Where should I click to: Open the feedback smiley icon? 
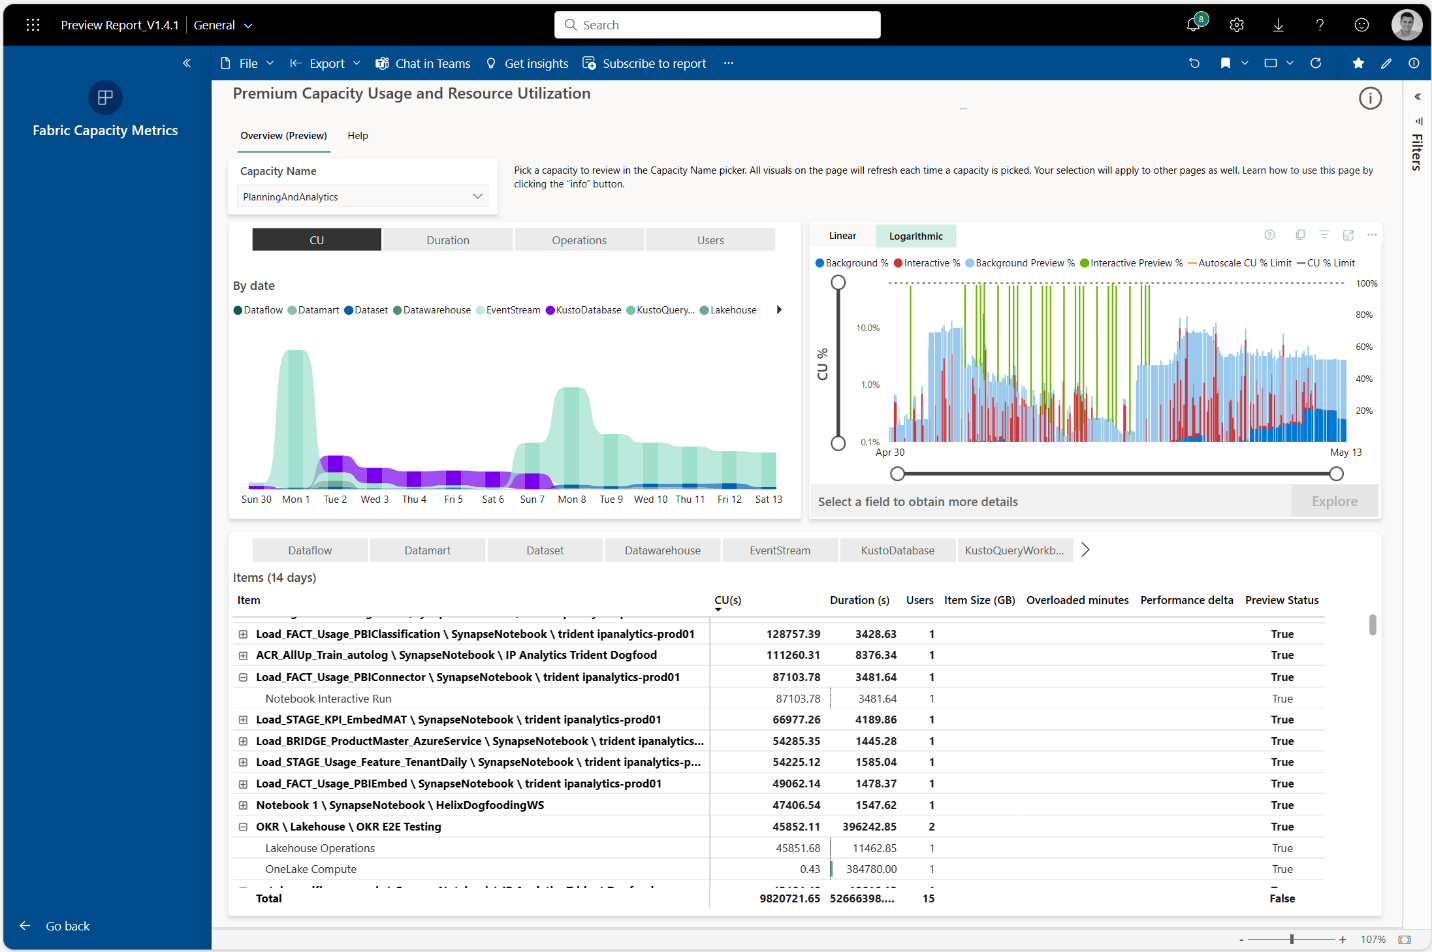[x=1361, y=25]
